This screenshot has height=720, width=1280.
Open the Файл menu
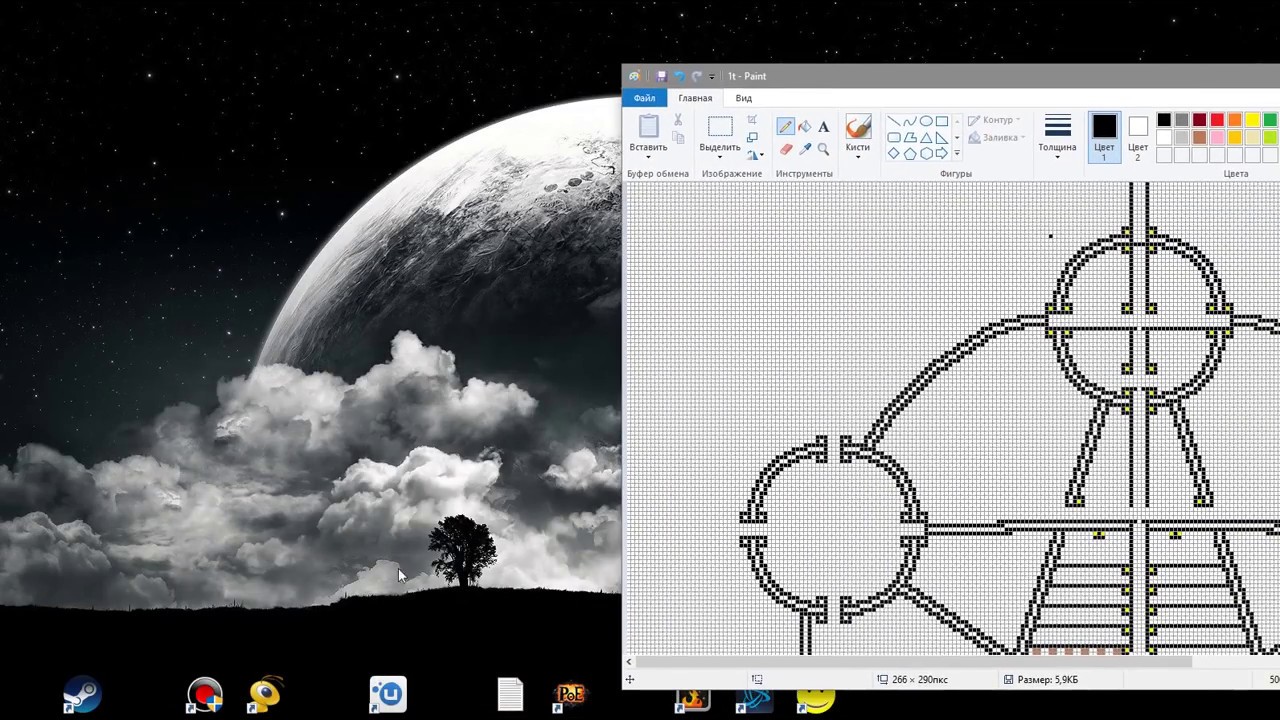point(644,98)
